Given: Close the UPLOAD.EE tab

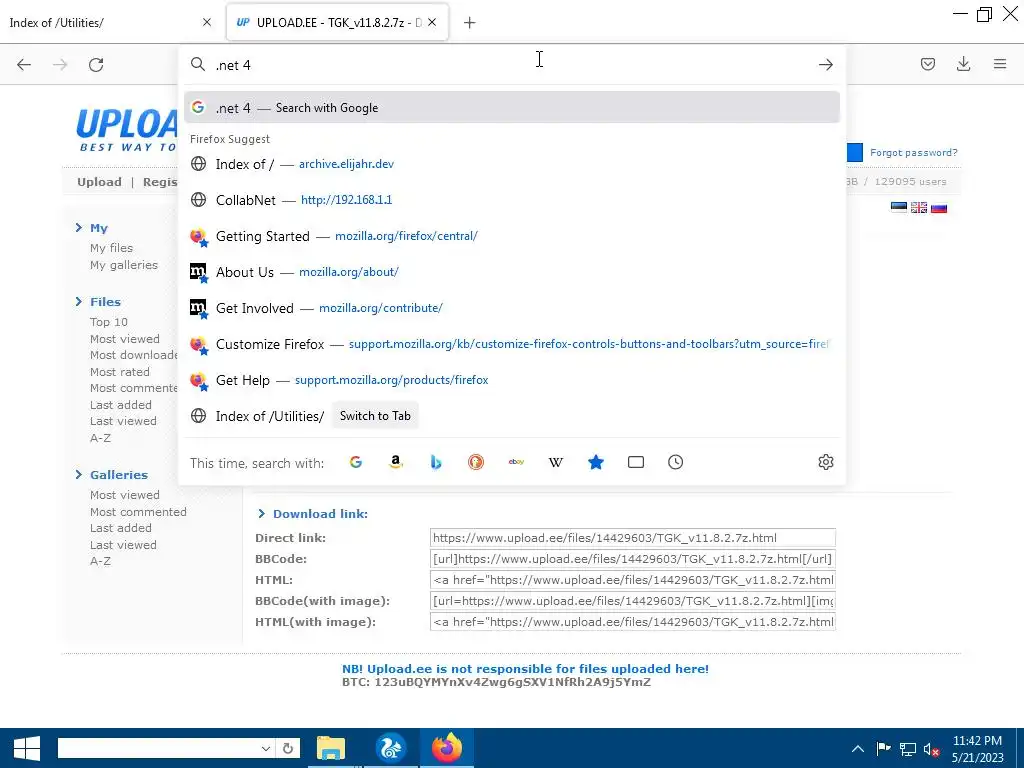Looking at the screenshot, I should tap(432, 22).
